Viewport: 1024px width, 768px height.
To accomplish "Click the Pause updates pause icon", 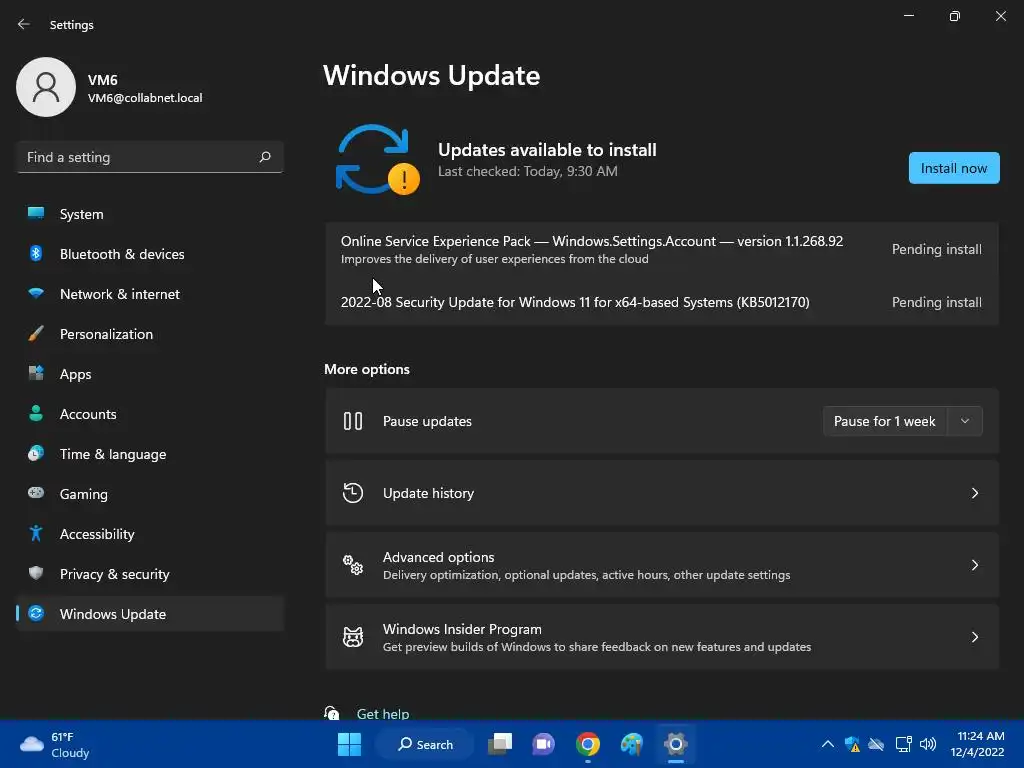I will point(353,421).
